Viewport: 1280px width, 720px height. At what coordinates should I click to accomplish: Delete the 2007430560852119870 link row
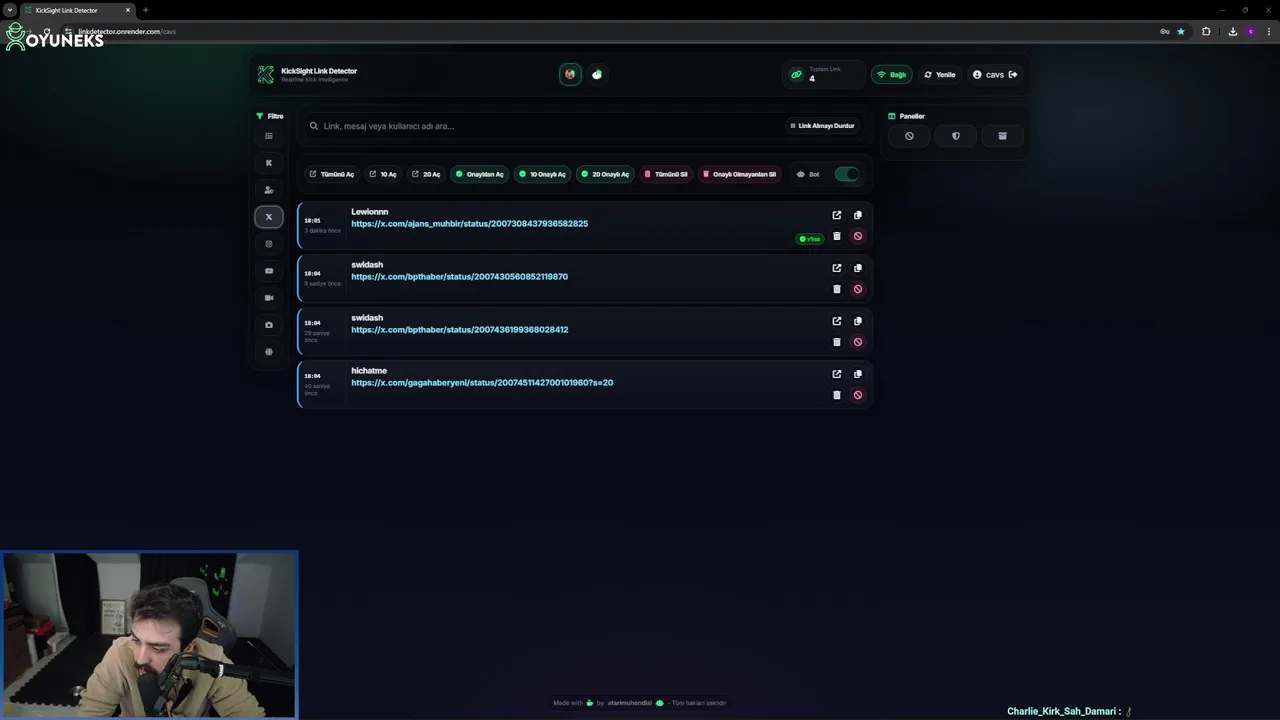pos(837,289)
